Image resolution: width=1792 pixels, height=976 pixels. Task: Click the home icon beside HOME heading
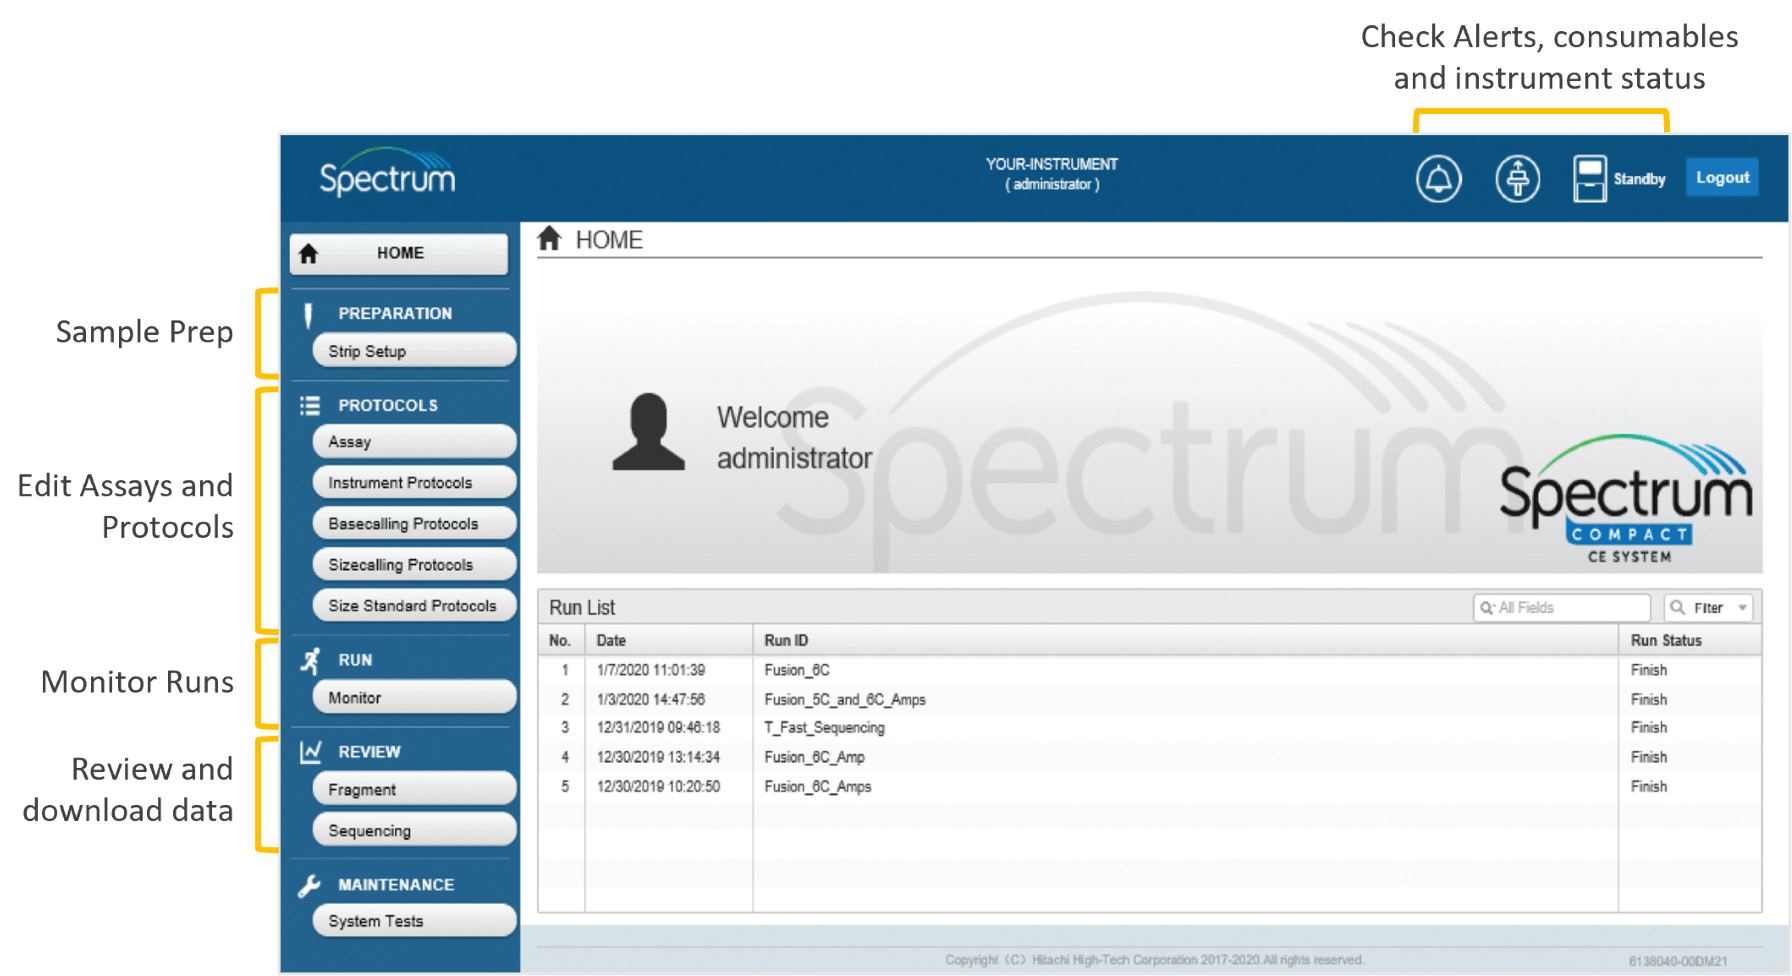(549, 239)
